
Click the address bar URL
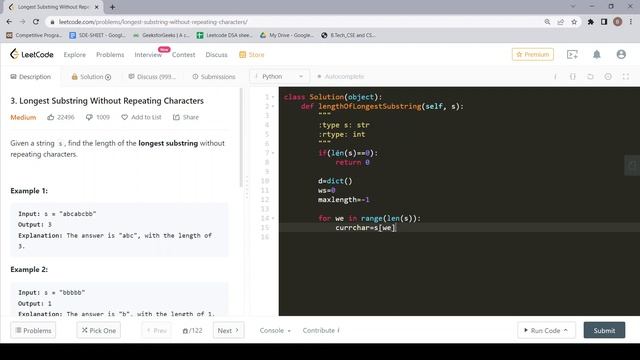153,22
